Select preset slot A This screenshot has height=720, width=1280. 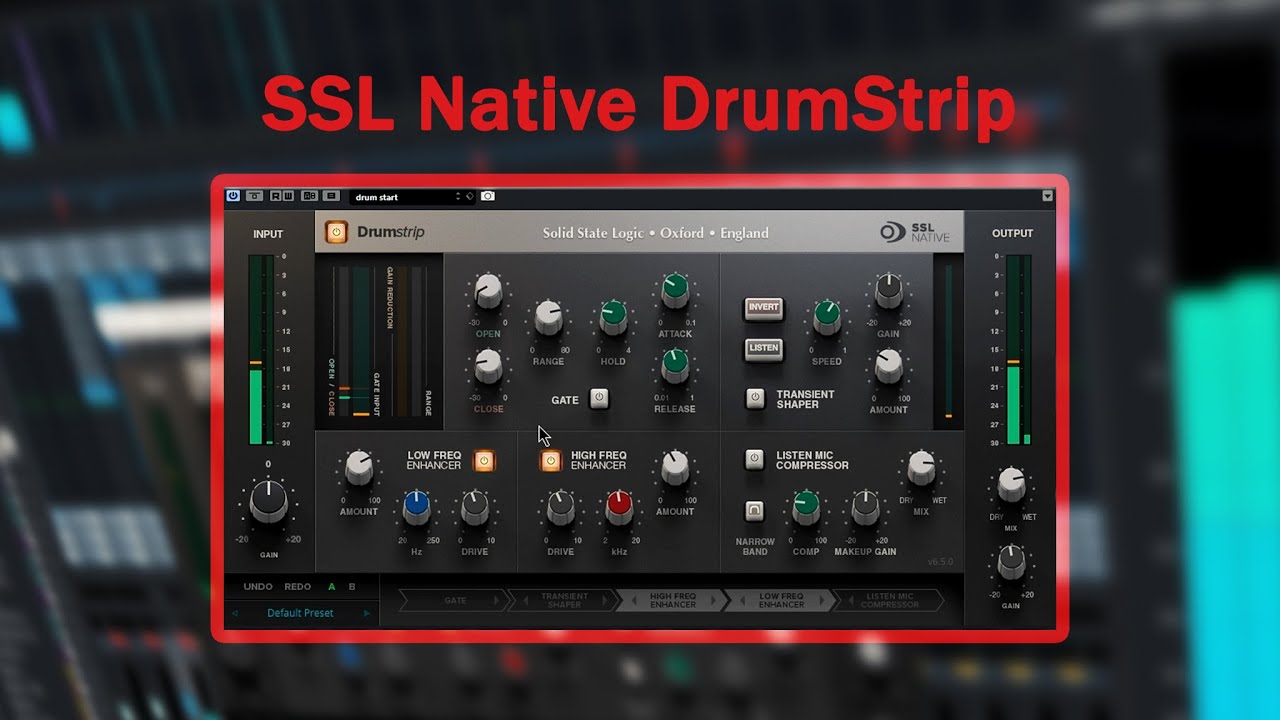coord(332,586)
